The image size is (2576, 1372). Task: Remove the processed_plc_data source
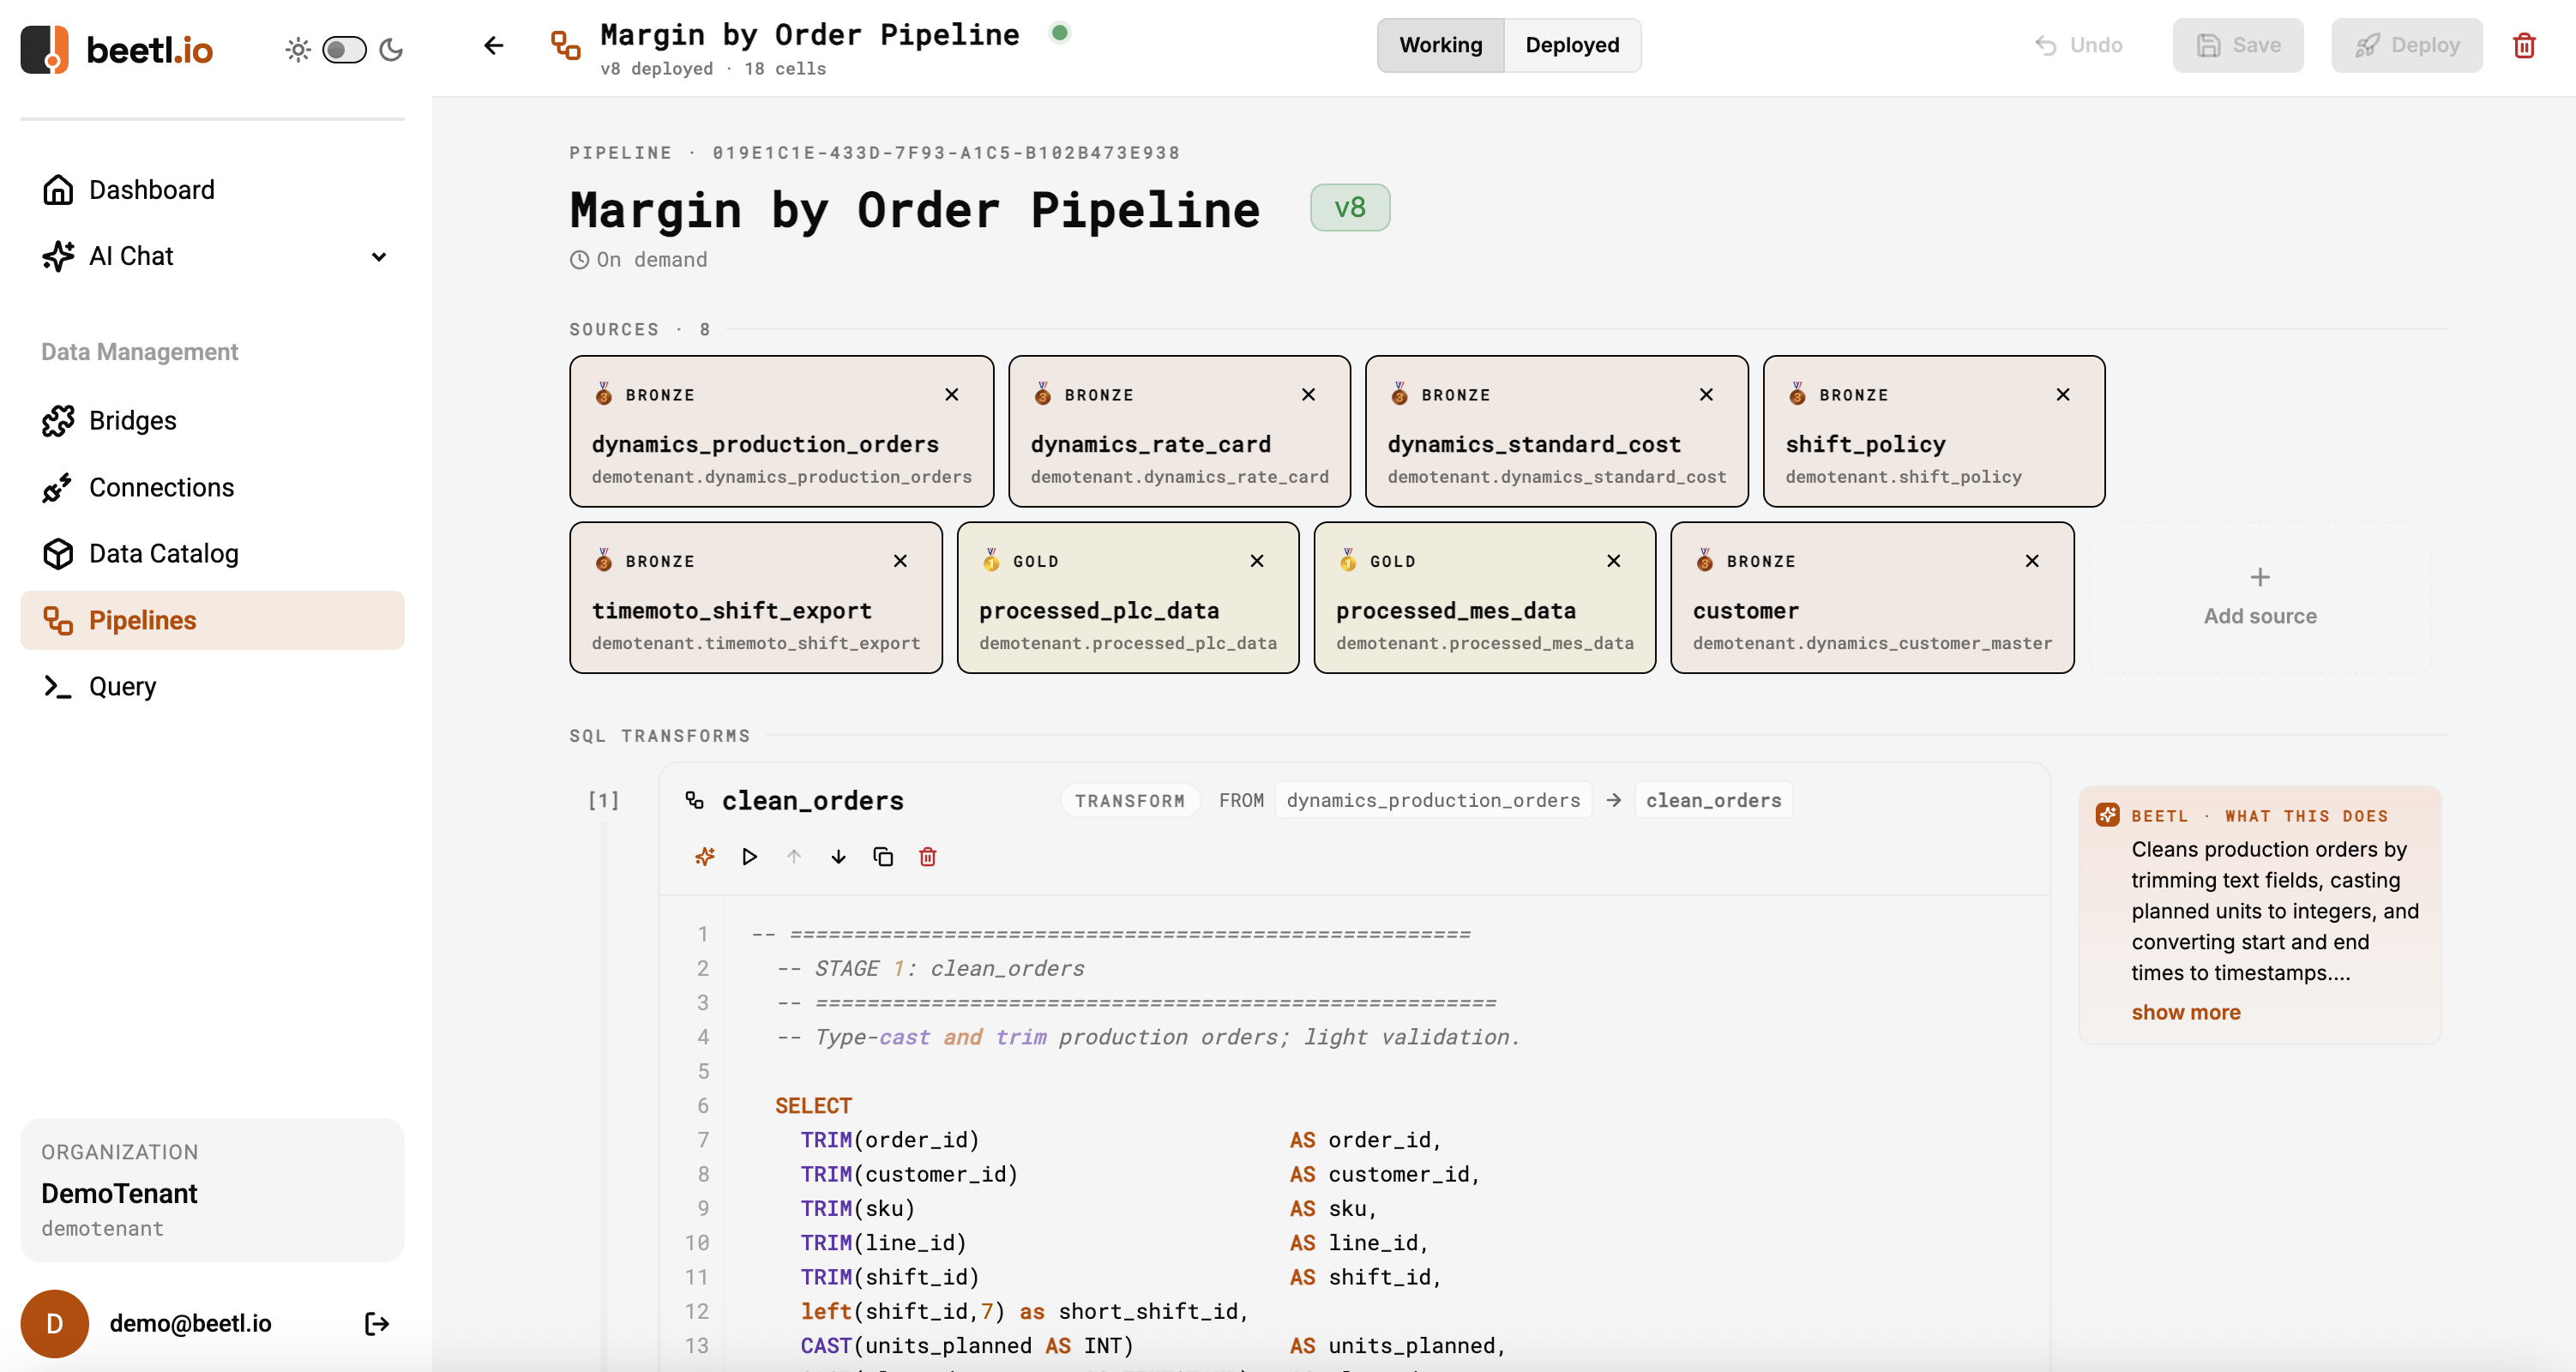[x=1257, y=561]
